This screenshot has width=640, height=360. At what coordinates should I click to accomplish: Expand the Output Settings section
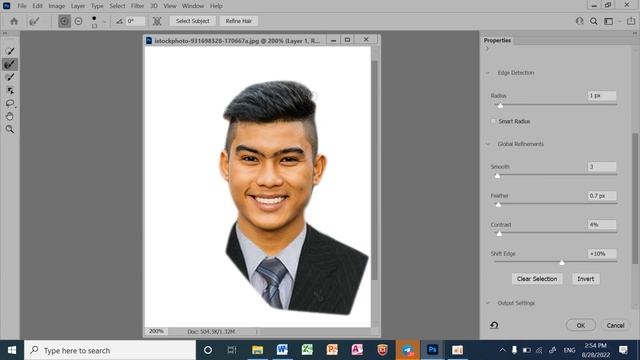pyautogui.click(x=488, y=303)
